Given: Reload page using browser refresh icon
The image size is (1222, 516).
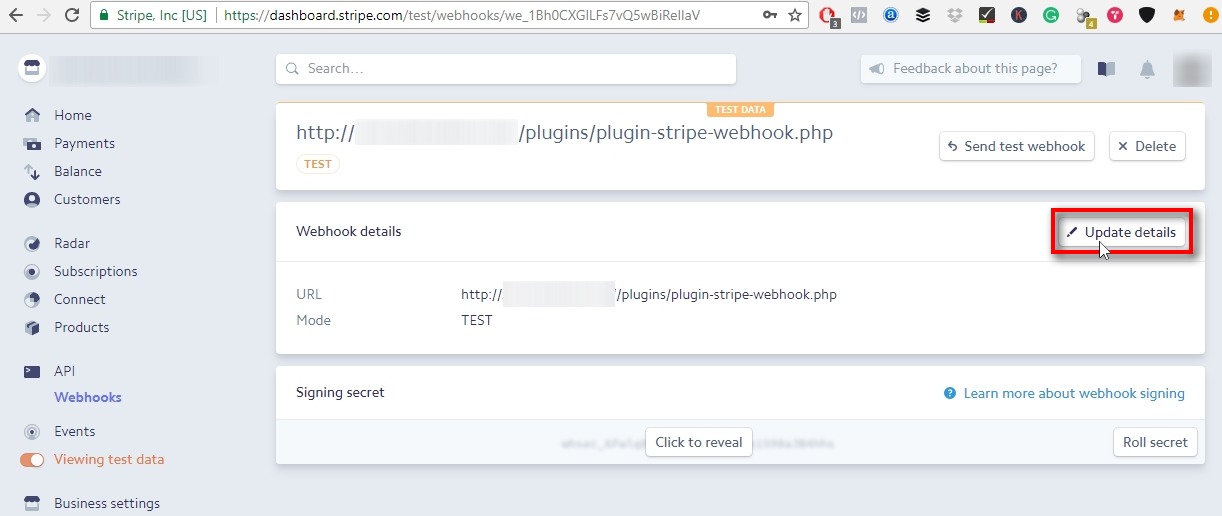Looking at the screenshot, I should tap(72, 15).
